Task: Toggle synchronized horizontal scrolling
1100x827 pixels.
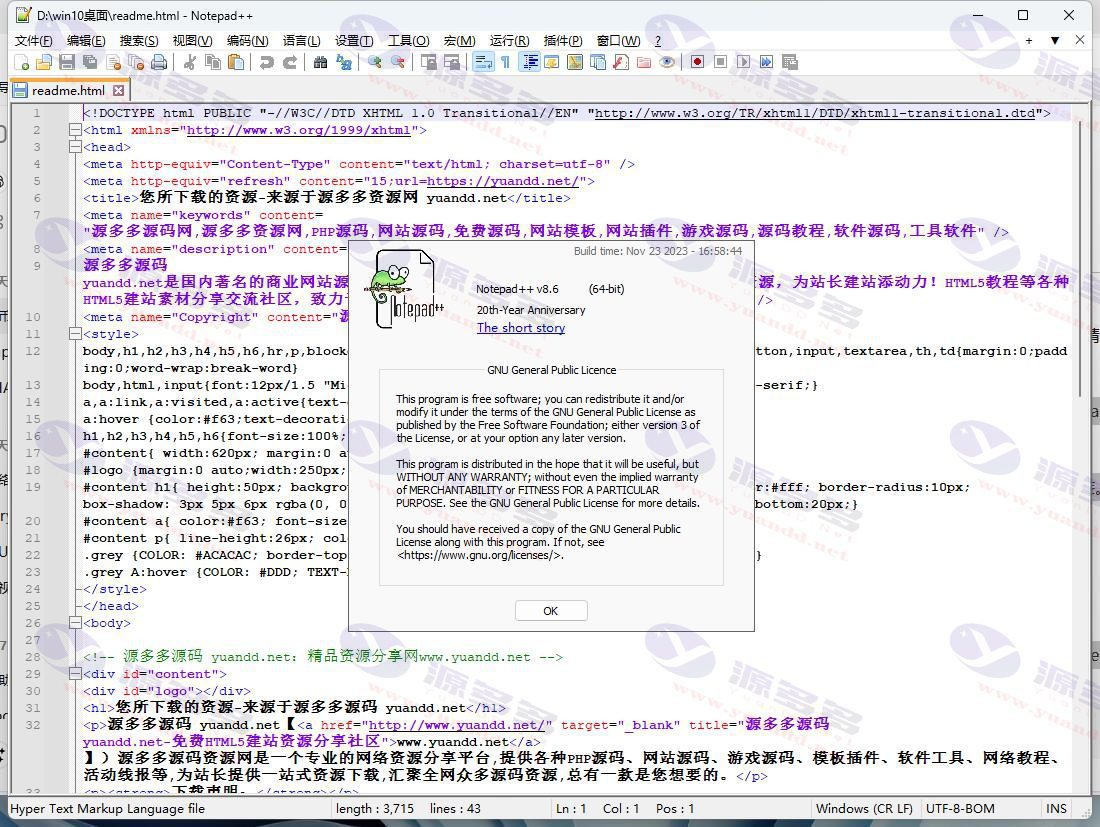Action: coord(452,62)
